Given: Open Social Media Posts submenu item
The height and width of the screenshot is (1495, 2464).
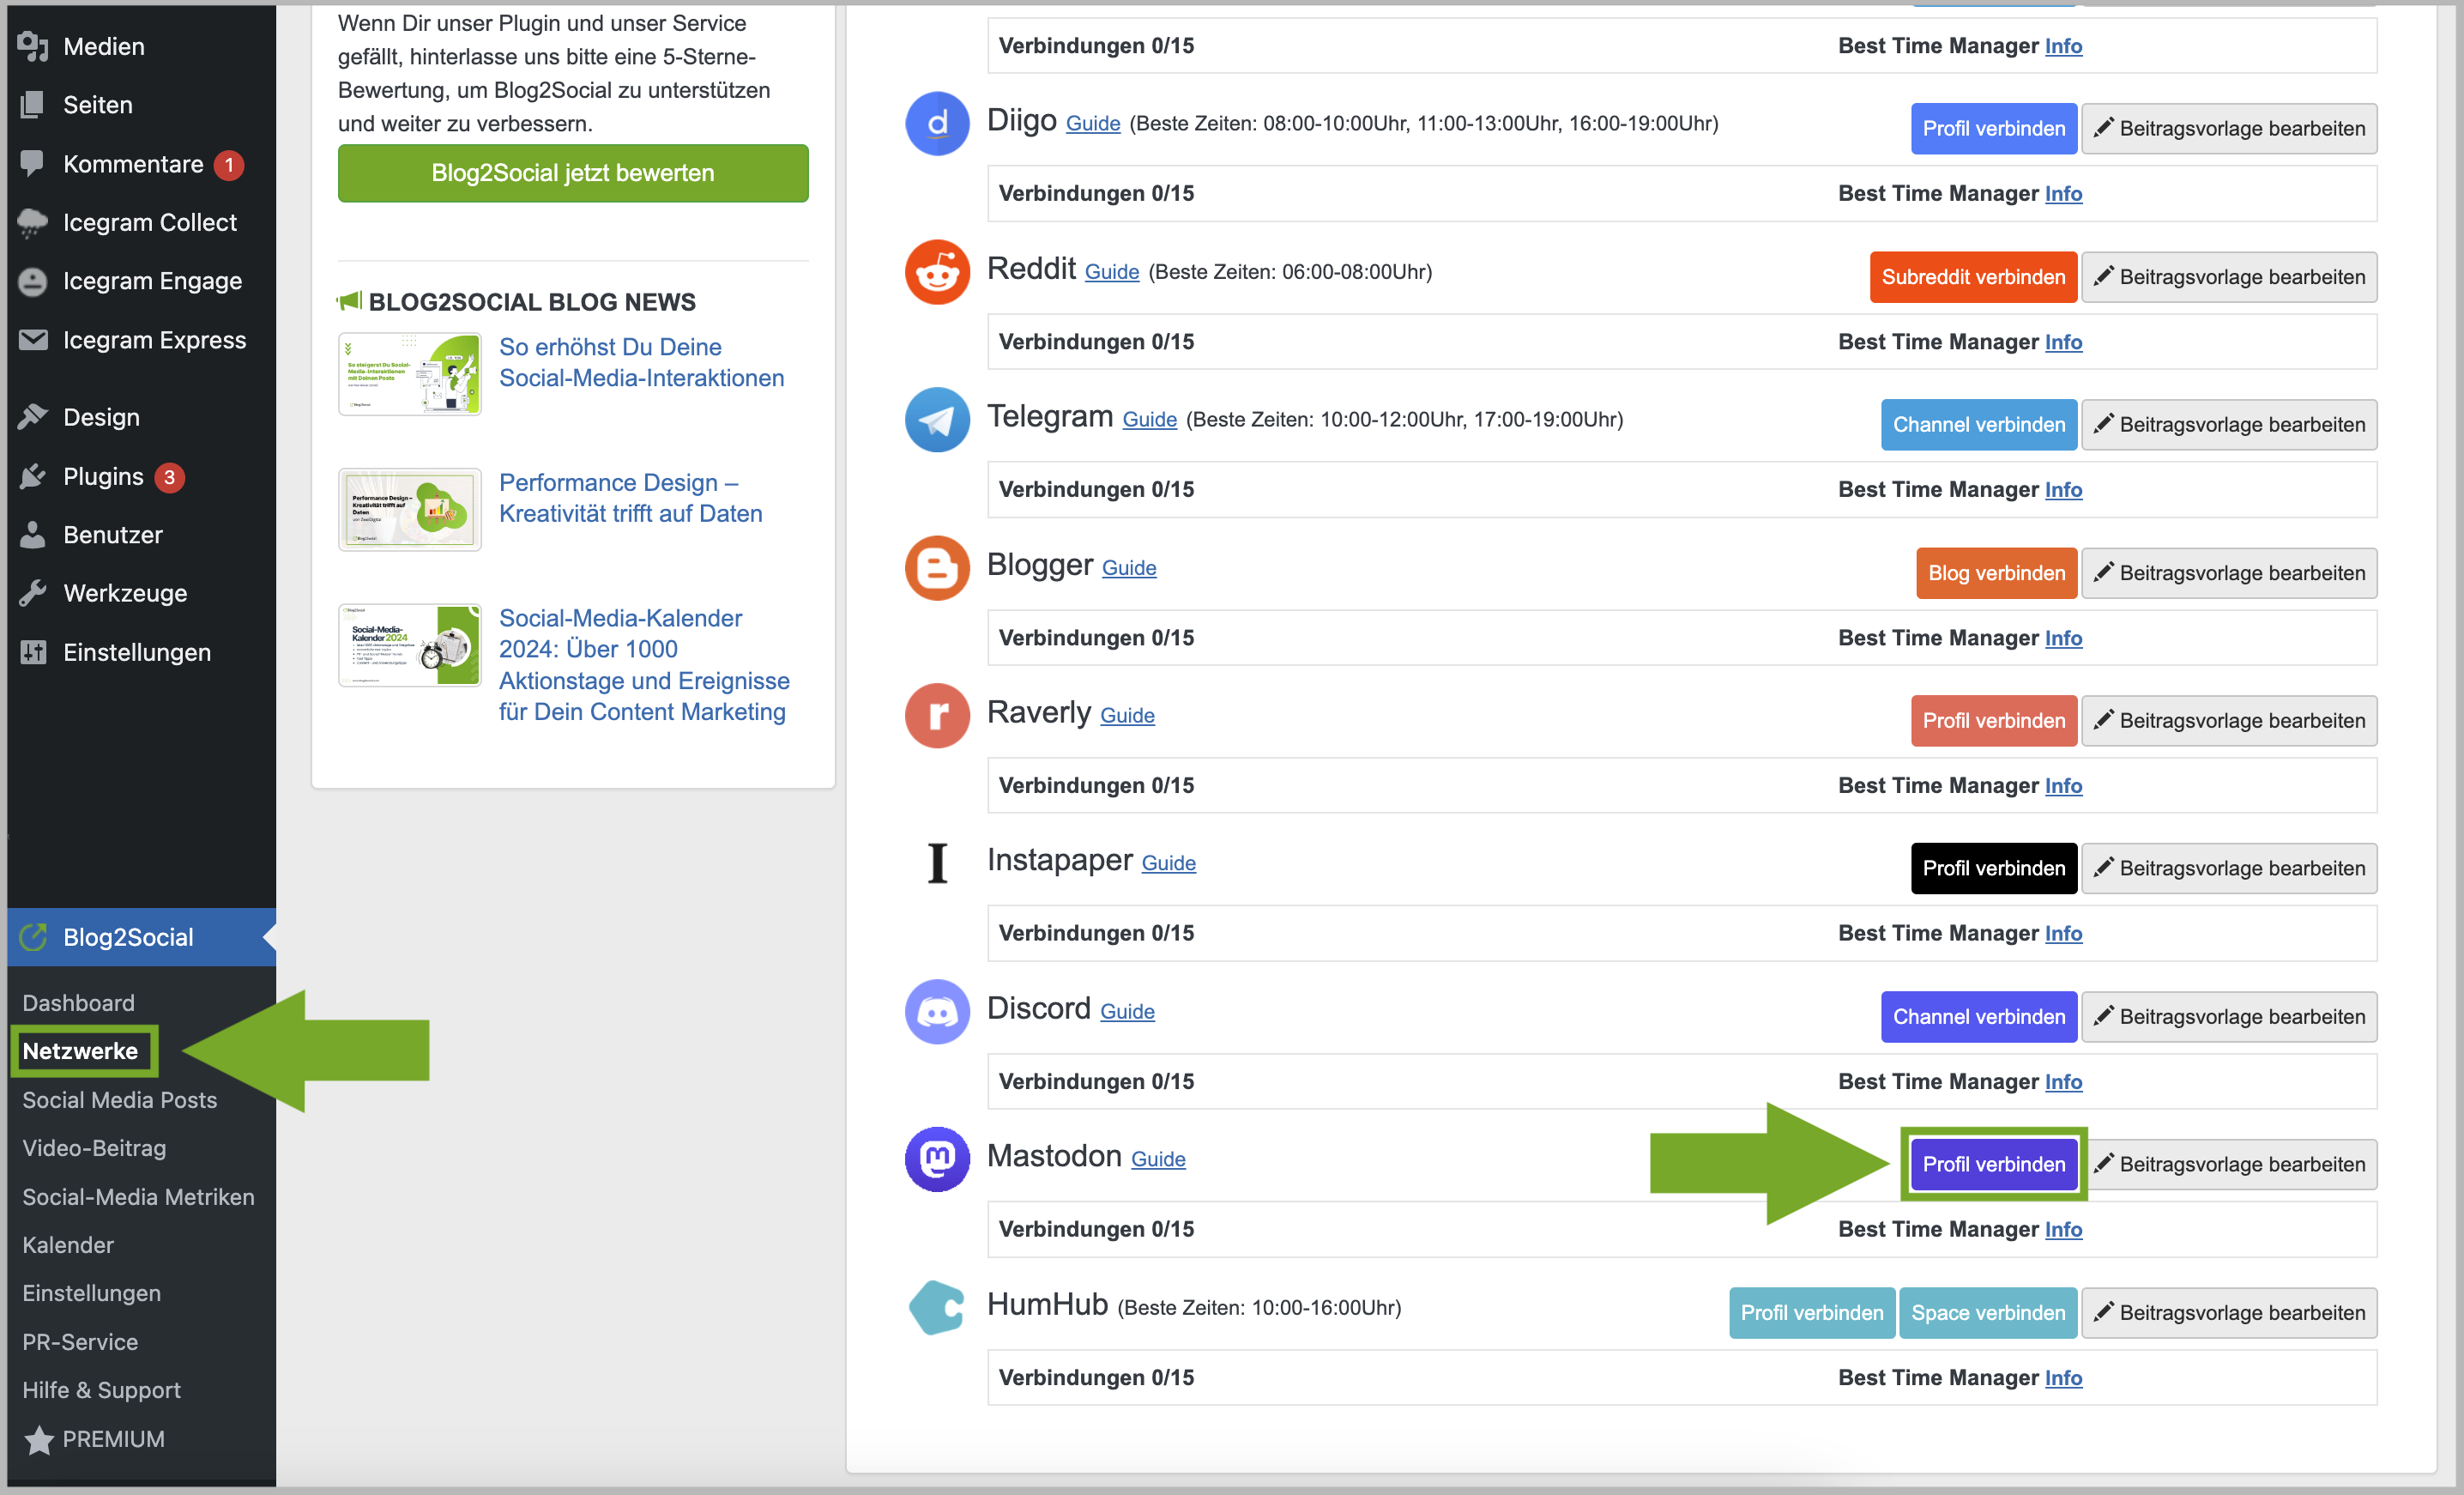Looking at the screenshot, I should [x=120, y=1100].
